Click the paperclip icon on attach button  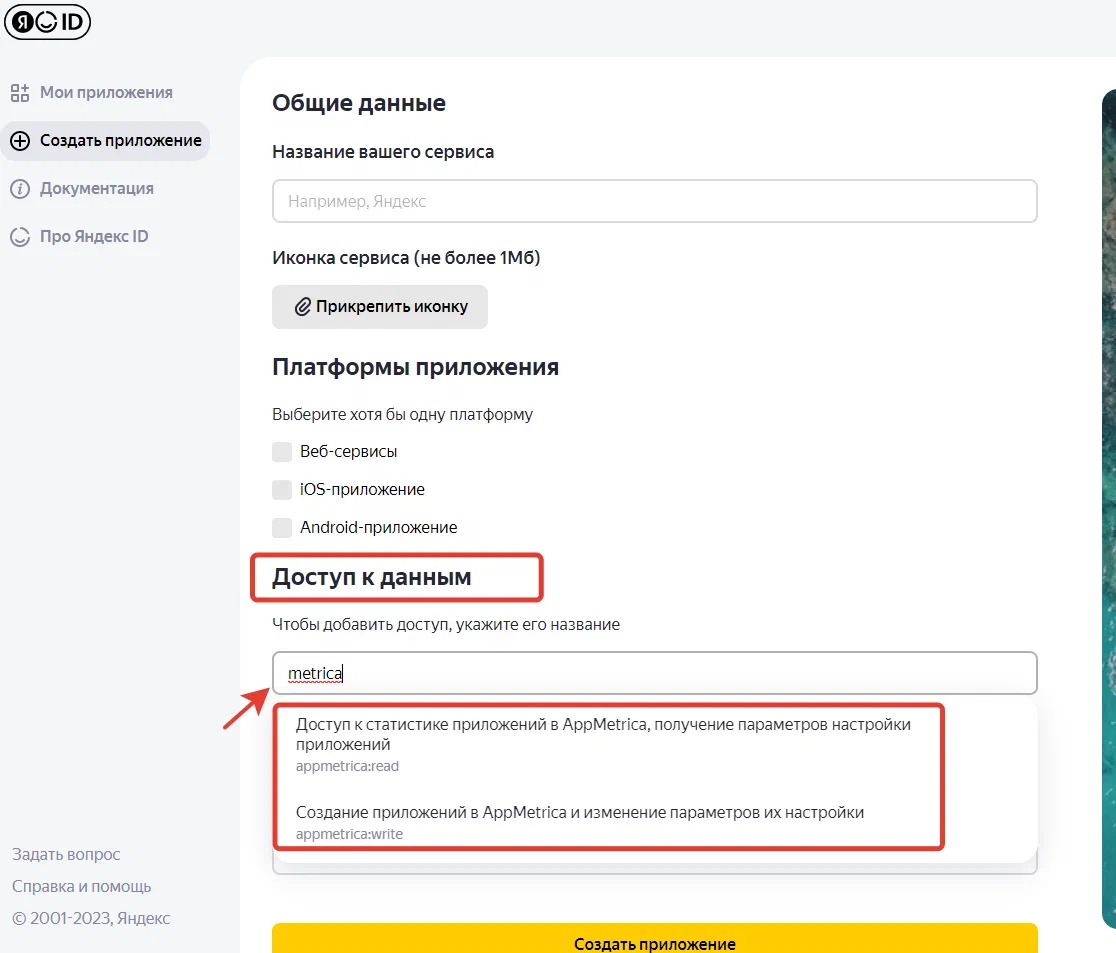[x=302, y=307]
